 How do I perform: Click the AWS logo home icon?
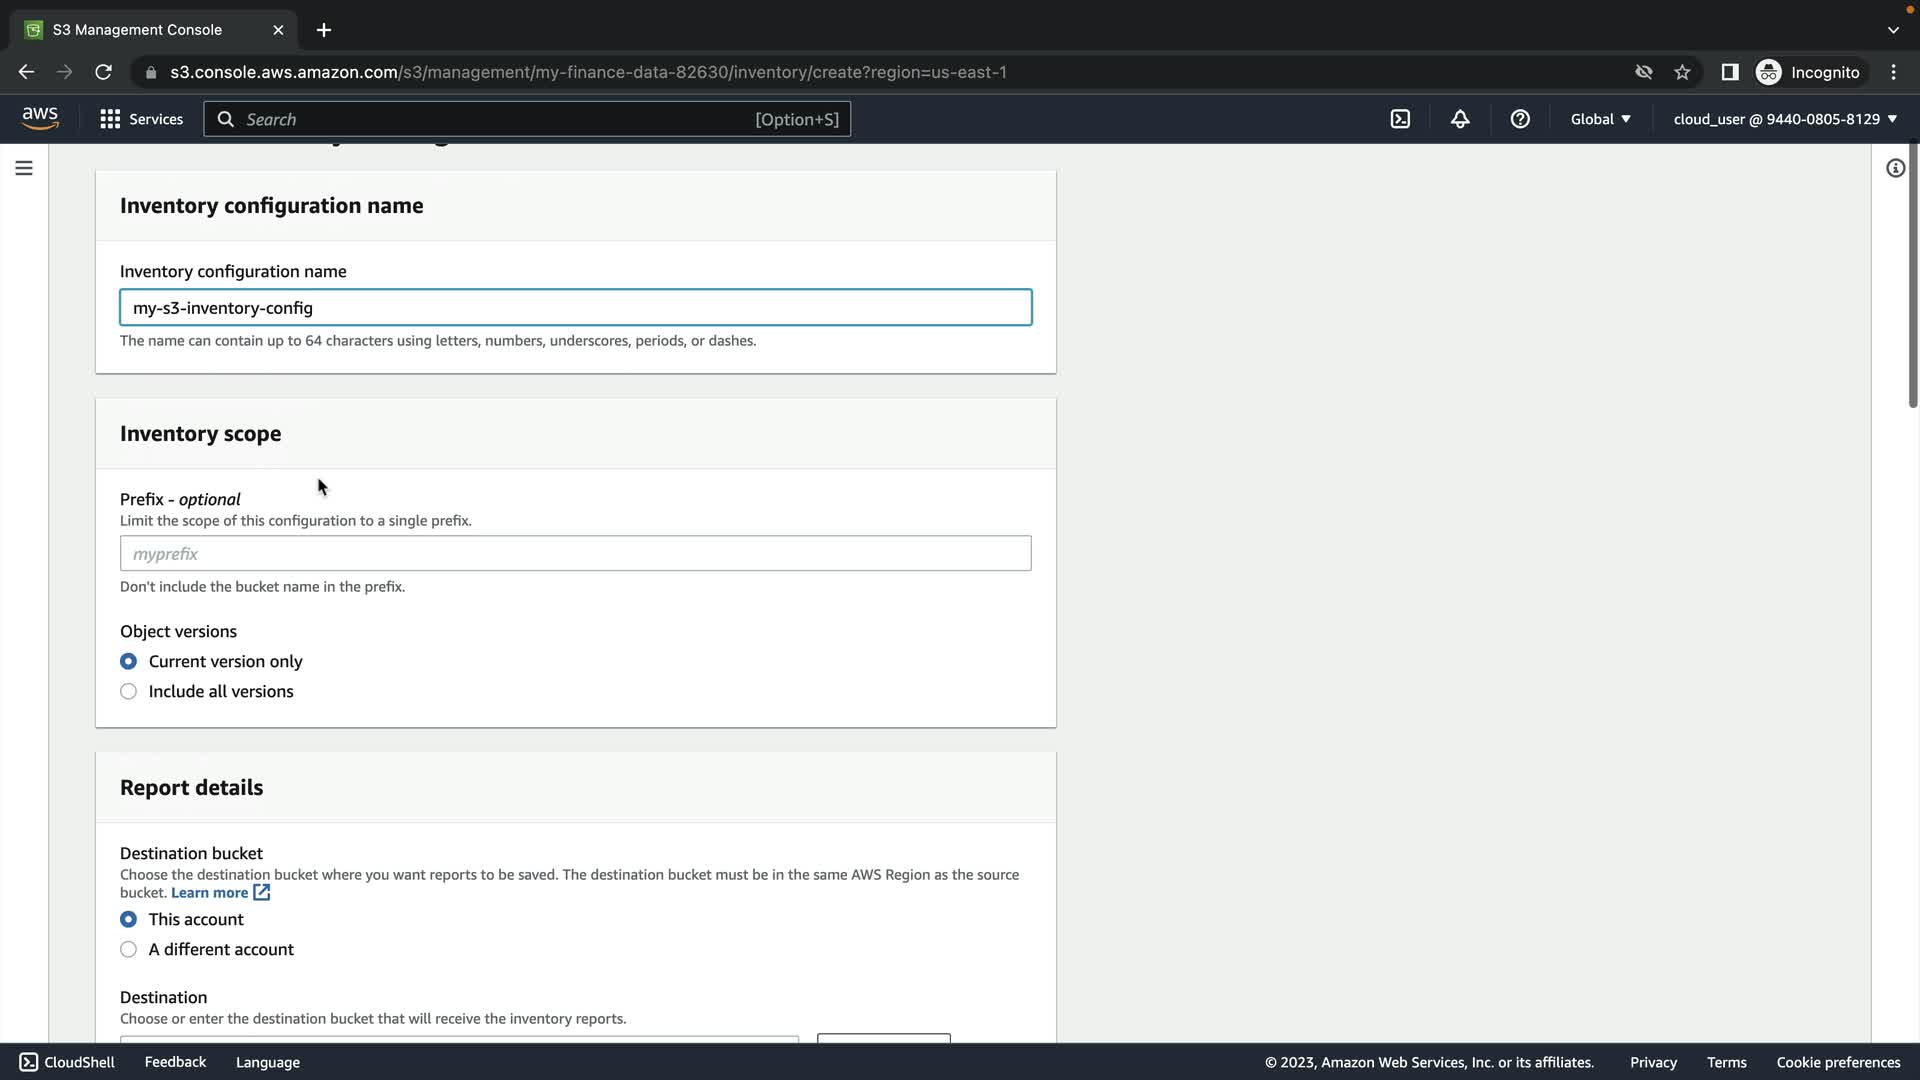click(x=40, y=118)
